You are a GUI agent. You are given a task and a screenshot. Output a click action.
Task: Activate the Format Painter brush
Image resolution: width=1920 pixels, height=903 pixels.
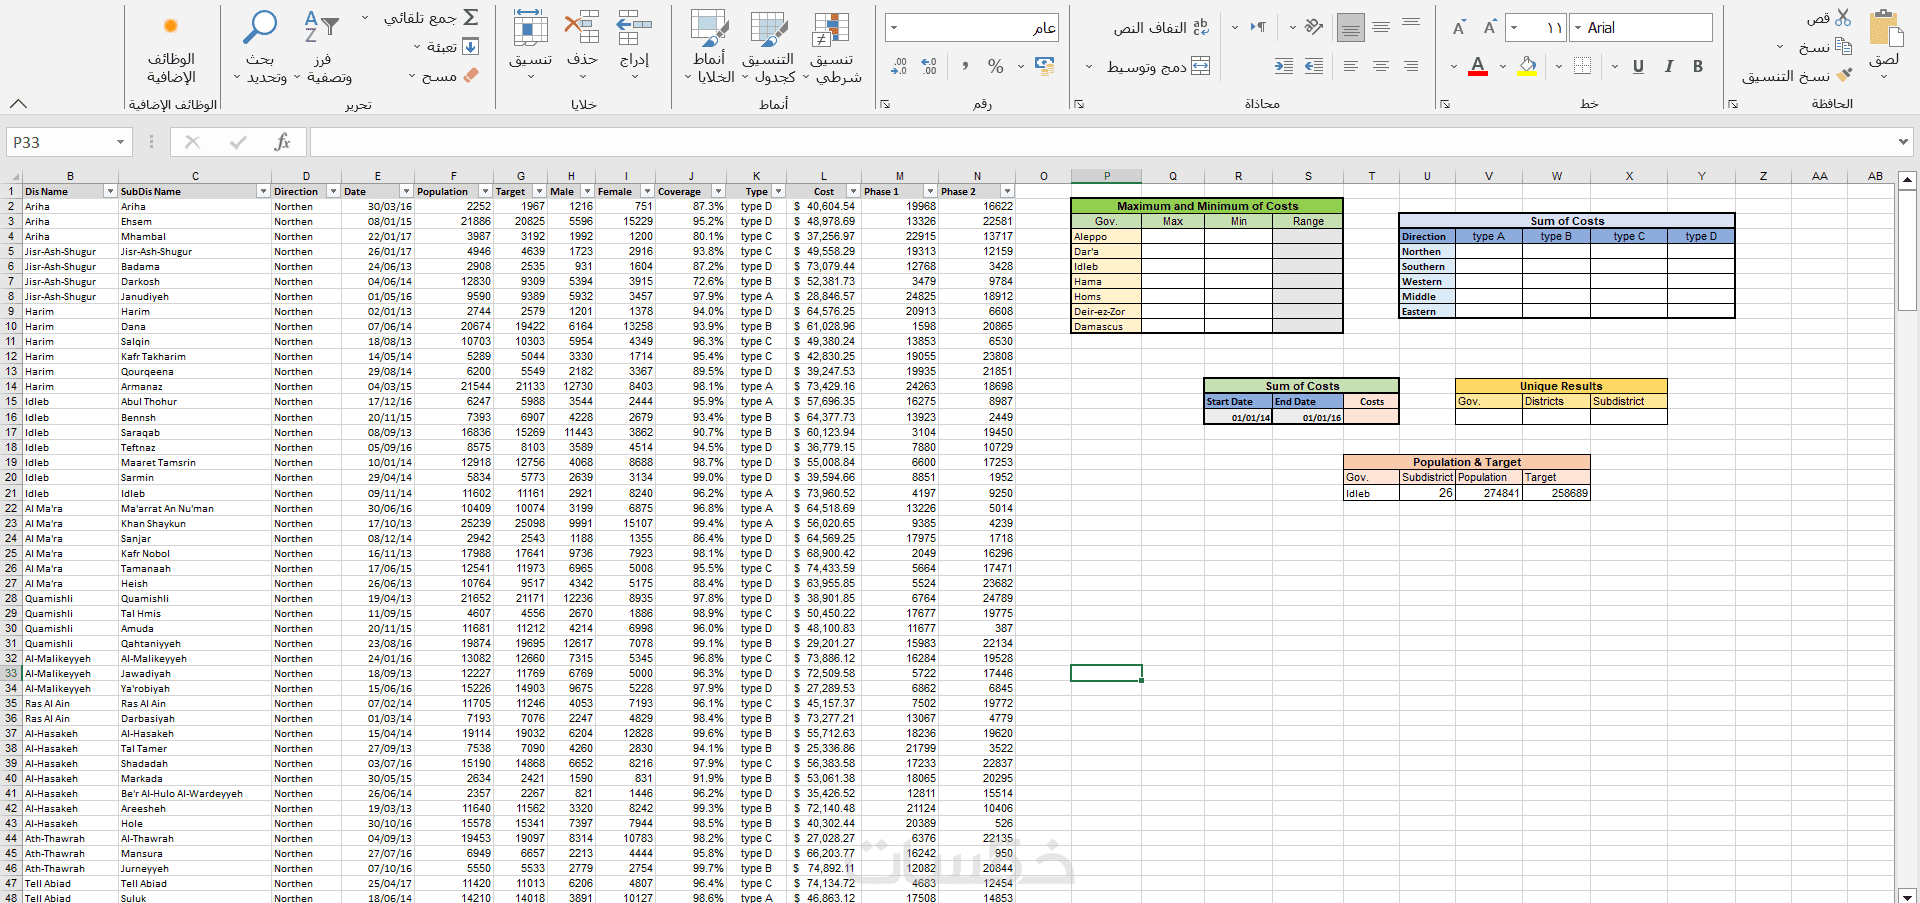[1844, 76]
